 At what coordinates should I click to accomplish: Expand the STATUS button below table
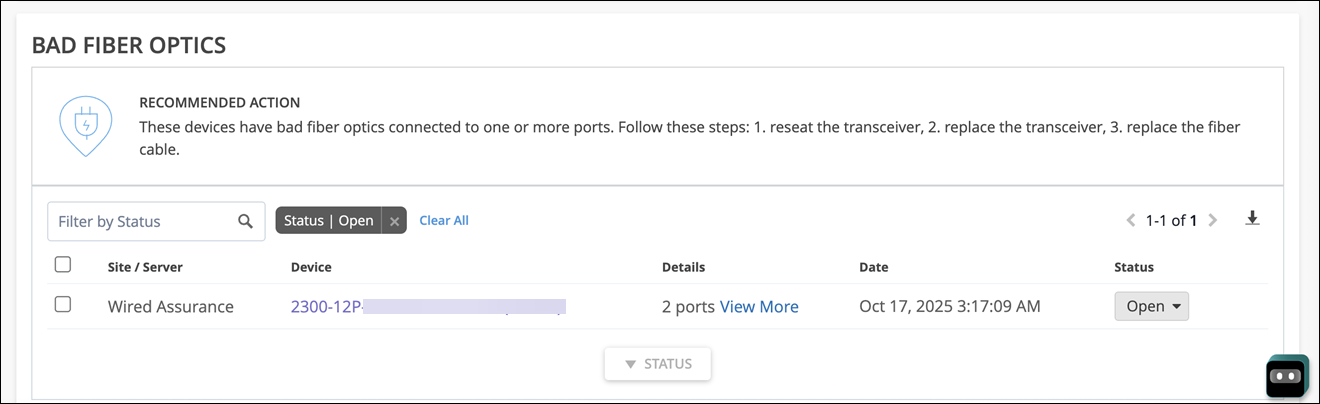(657, 364)
